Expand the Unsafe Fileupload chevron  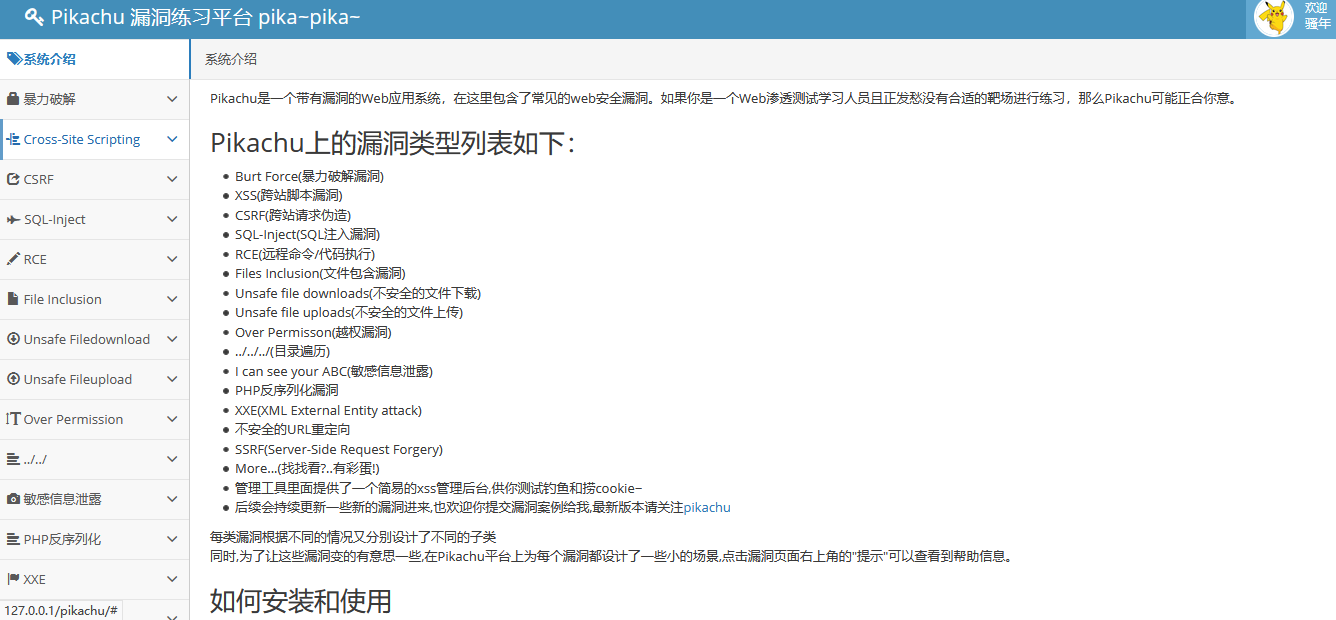tap(172, 379)
